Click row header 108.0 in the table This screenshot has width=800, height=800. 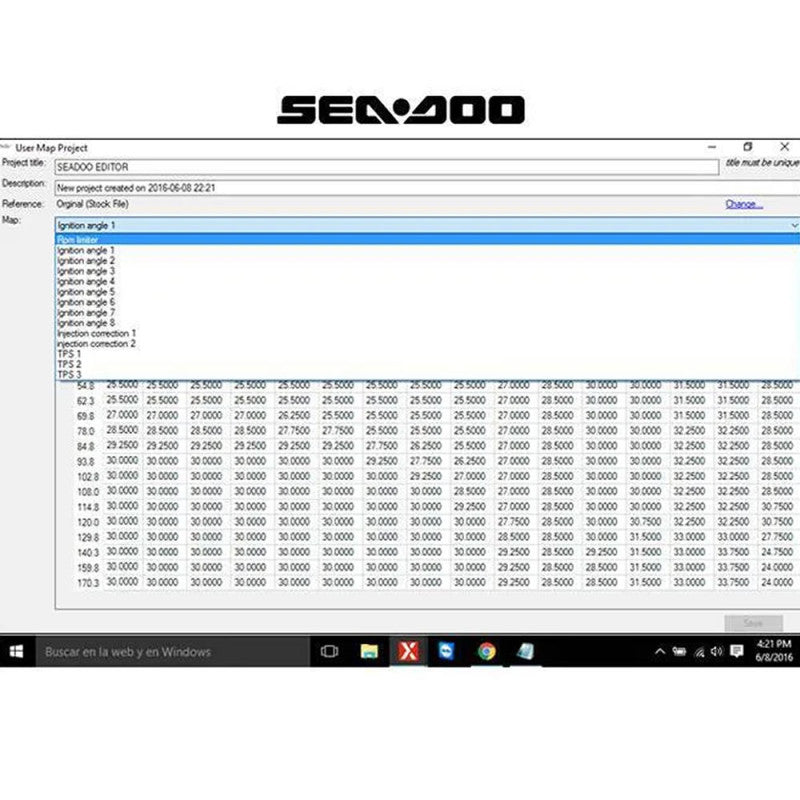click(x=88, y=492)
